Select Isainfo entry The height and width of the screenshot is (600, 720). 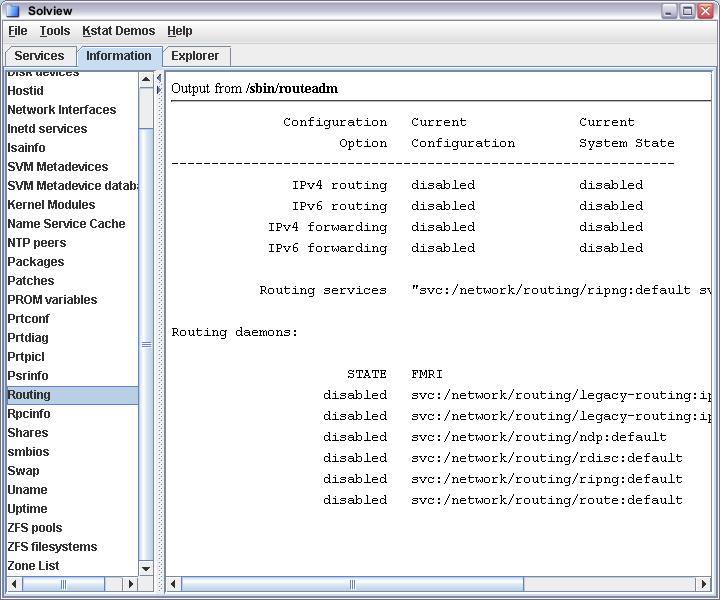[x=73, y=148]
